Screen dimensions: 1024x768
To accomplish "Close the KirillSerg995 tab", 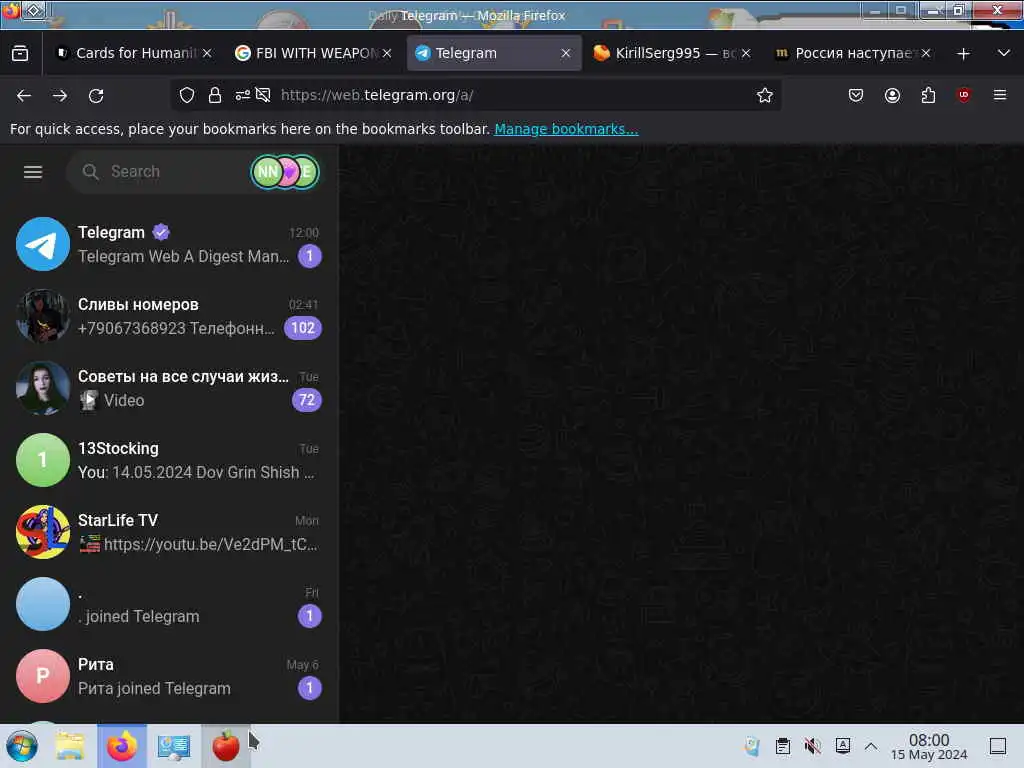I will pyautogui.click(x=746, y=53).
